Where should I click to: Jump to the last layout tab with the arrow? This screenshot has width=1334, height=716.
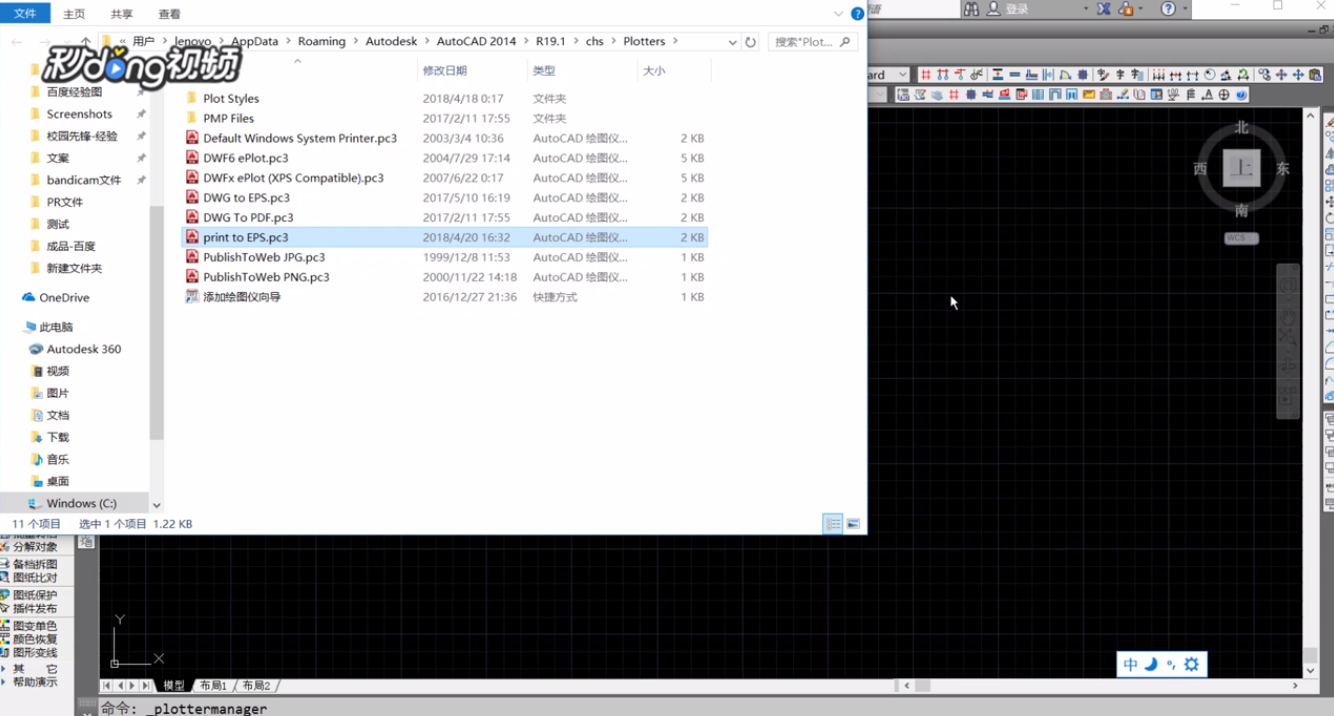tap(147, 686)
